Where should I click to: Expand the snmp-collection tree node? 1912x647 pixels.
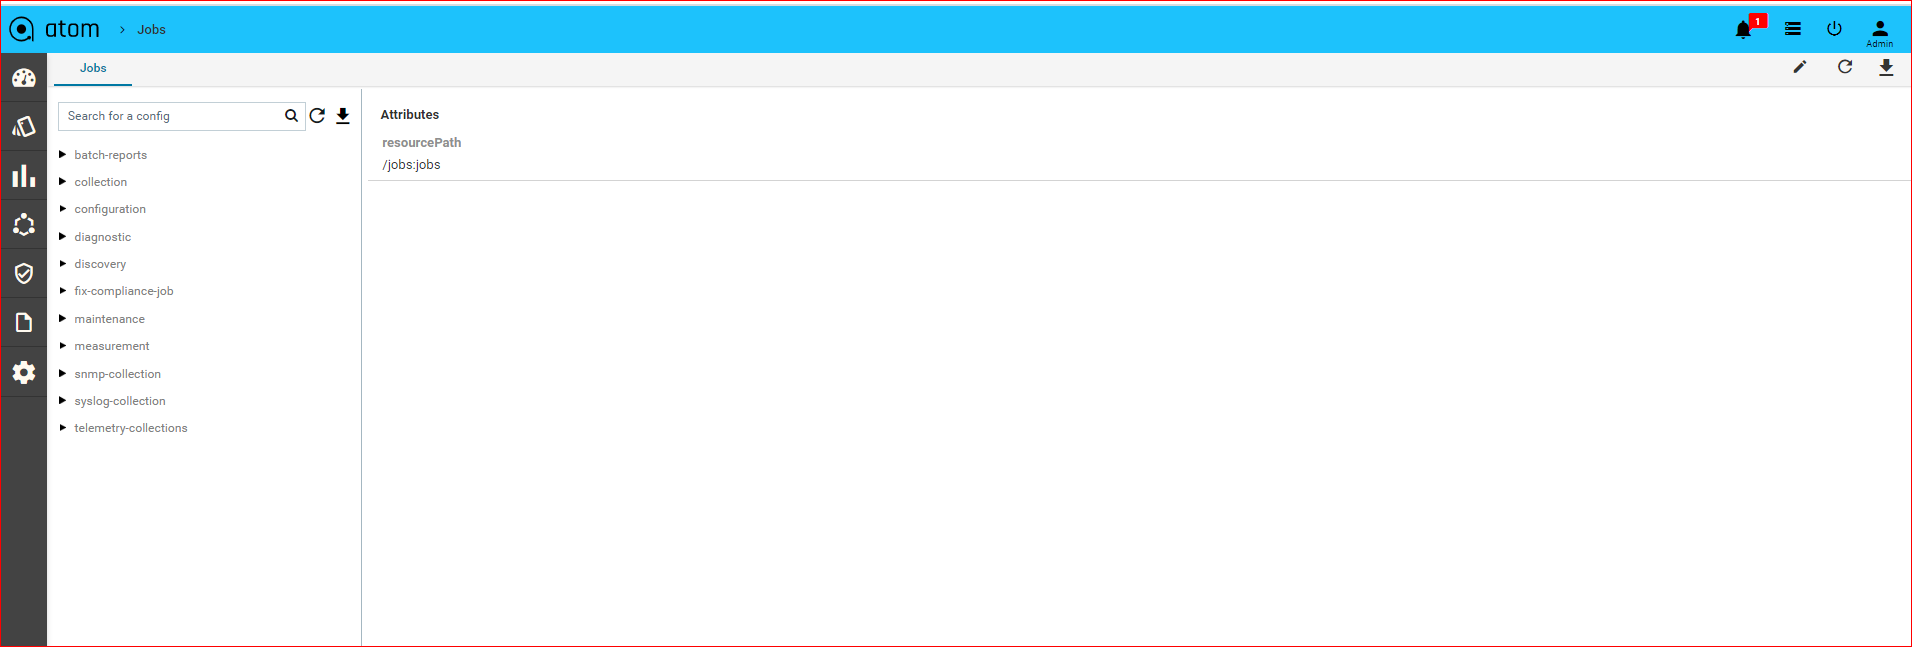pyautogui.click(x=62, y=373)
